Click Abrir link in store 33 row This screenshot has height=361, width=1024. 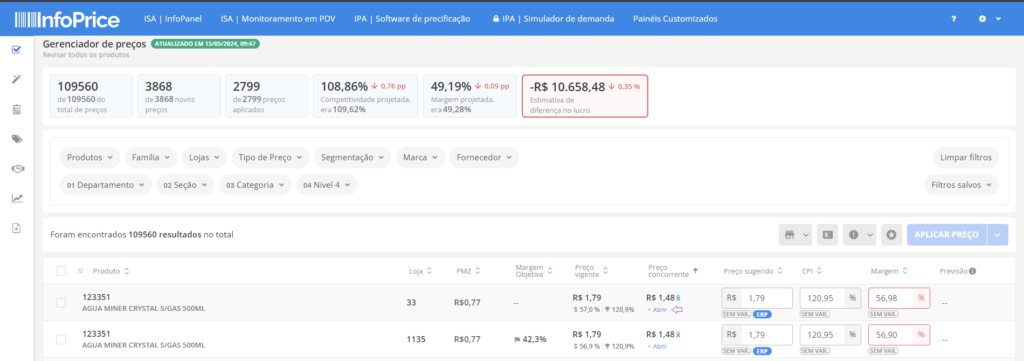pyautogui.click(x=657, y=310)
